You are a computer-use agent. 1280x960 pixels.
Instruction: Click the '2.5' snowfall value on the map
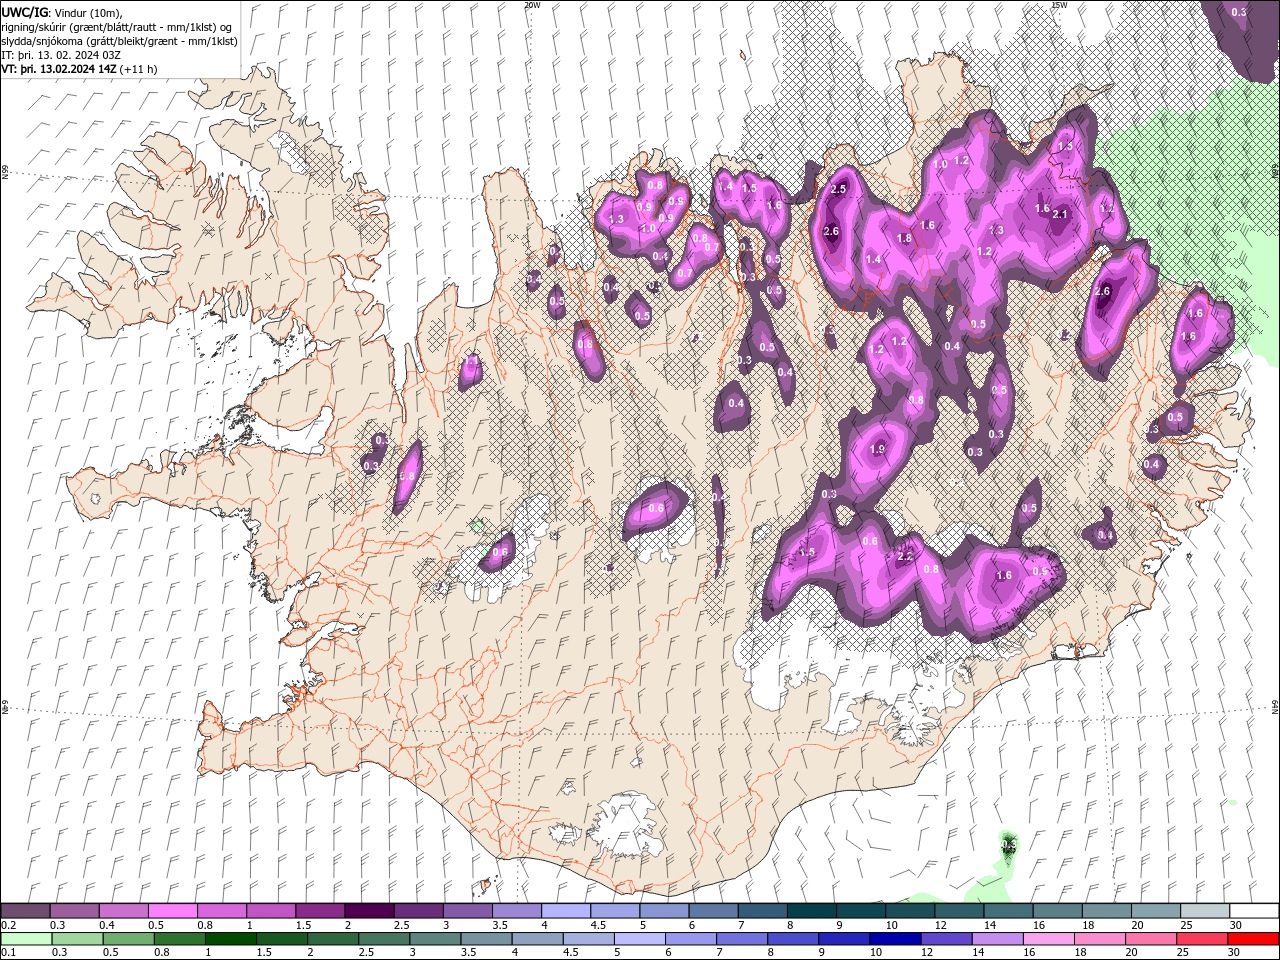tap(839, 189)
